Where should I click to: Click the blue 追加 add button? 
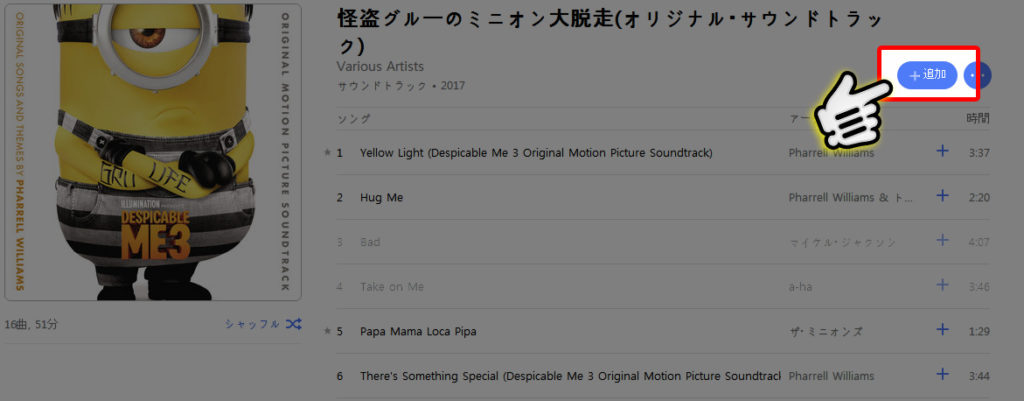click(x=927, y=75)
